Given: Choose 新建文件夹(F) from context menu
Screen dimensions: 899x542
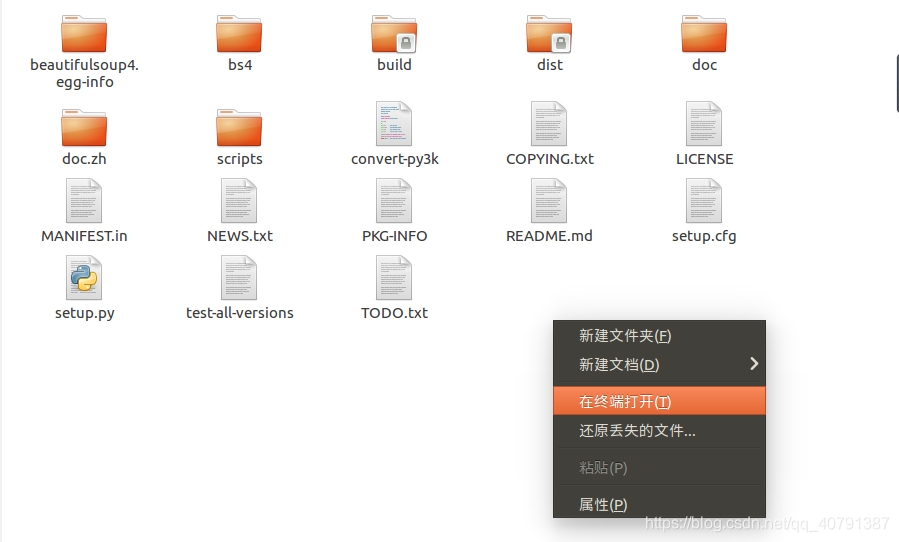Looking at the screenshot, I should (659, 336).
